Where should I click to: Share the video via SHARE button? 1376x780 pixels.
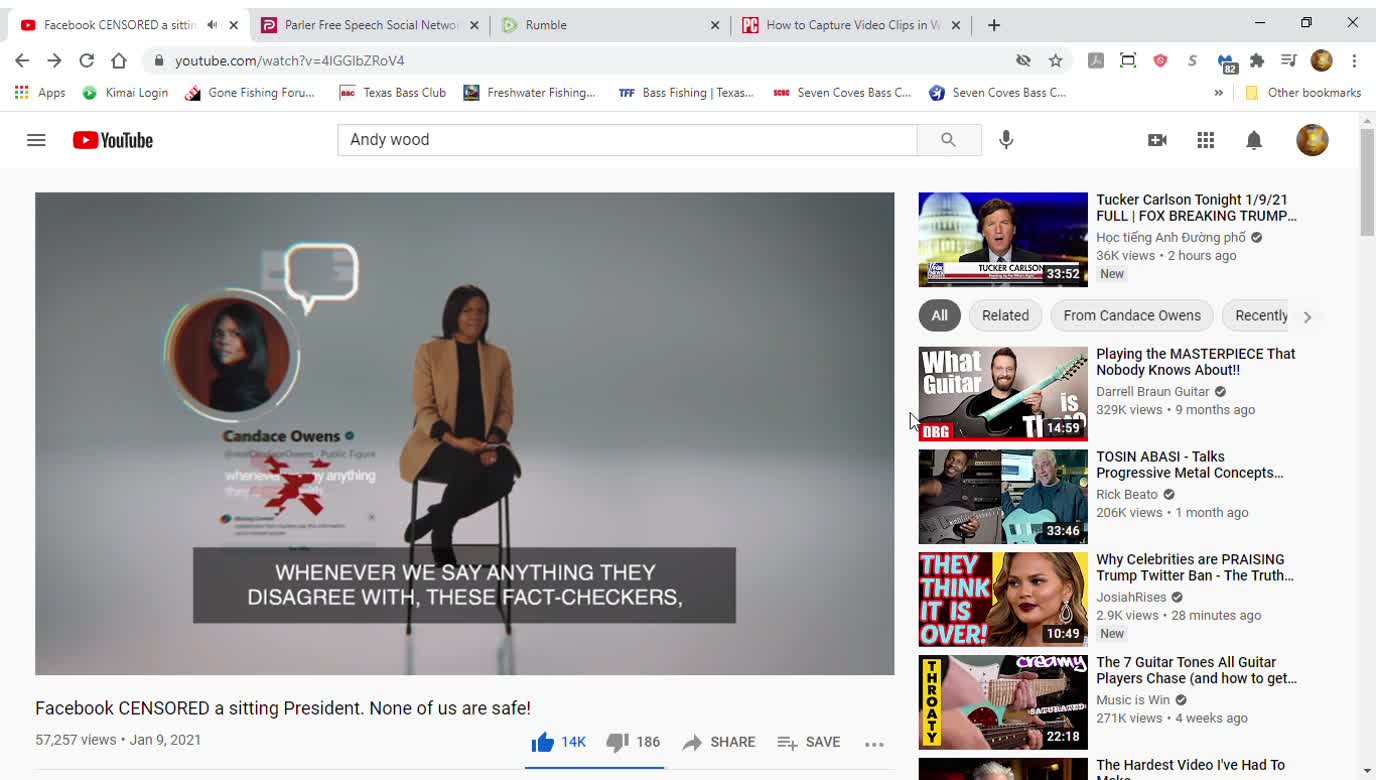pyautogui.click(x=719, y=742)
